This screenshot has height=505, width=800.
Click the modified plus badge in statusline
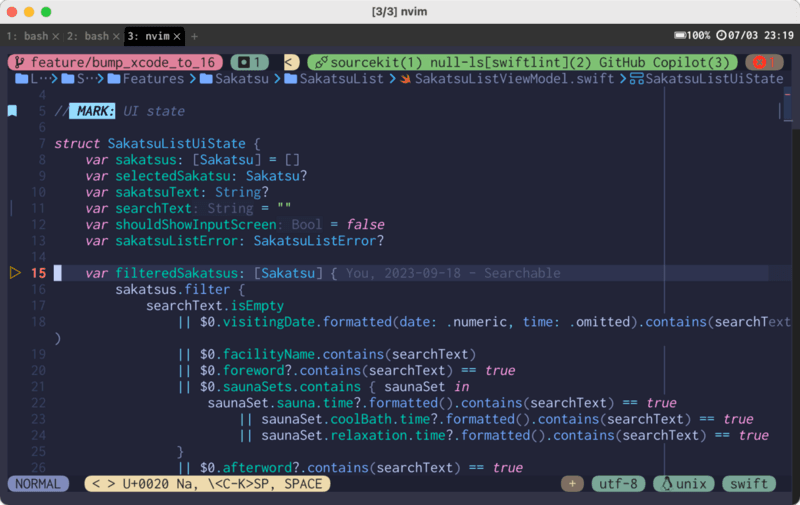[x=572, y=484]
